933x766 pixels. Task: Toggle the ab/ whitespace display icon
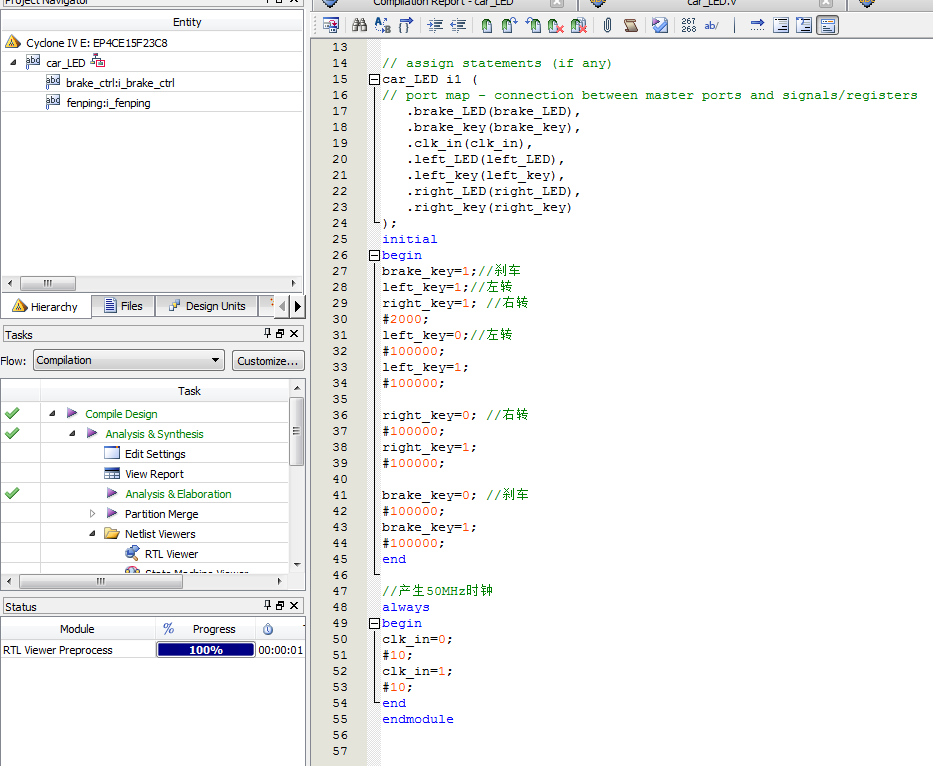pos(712,26)
